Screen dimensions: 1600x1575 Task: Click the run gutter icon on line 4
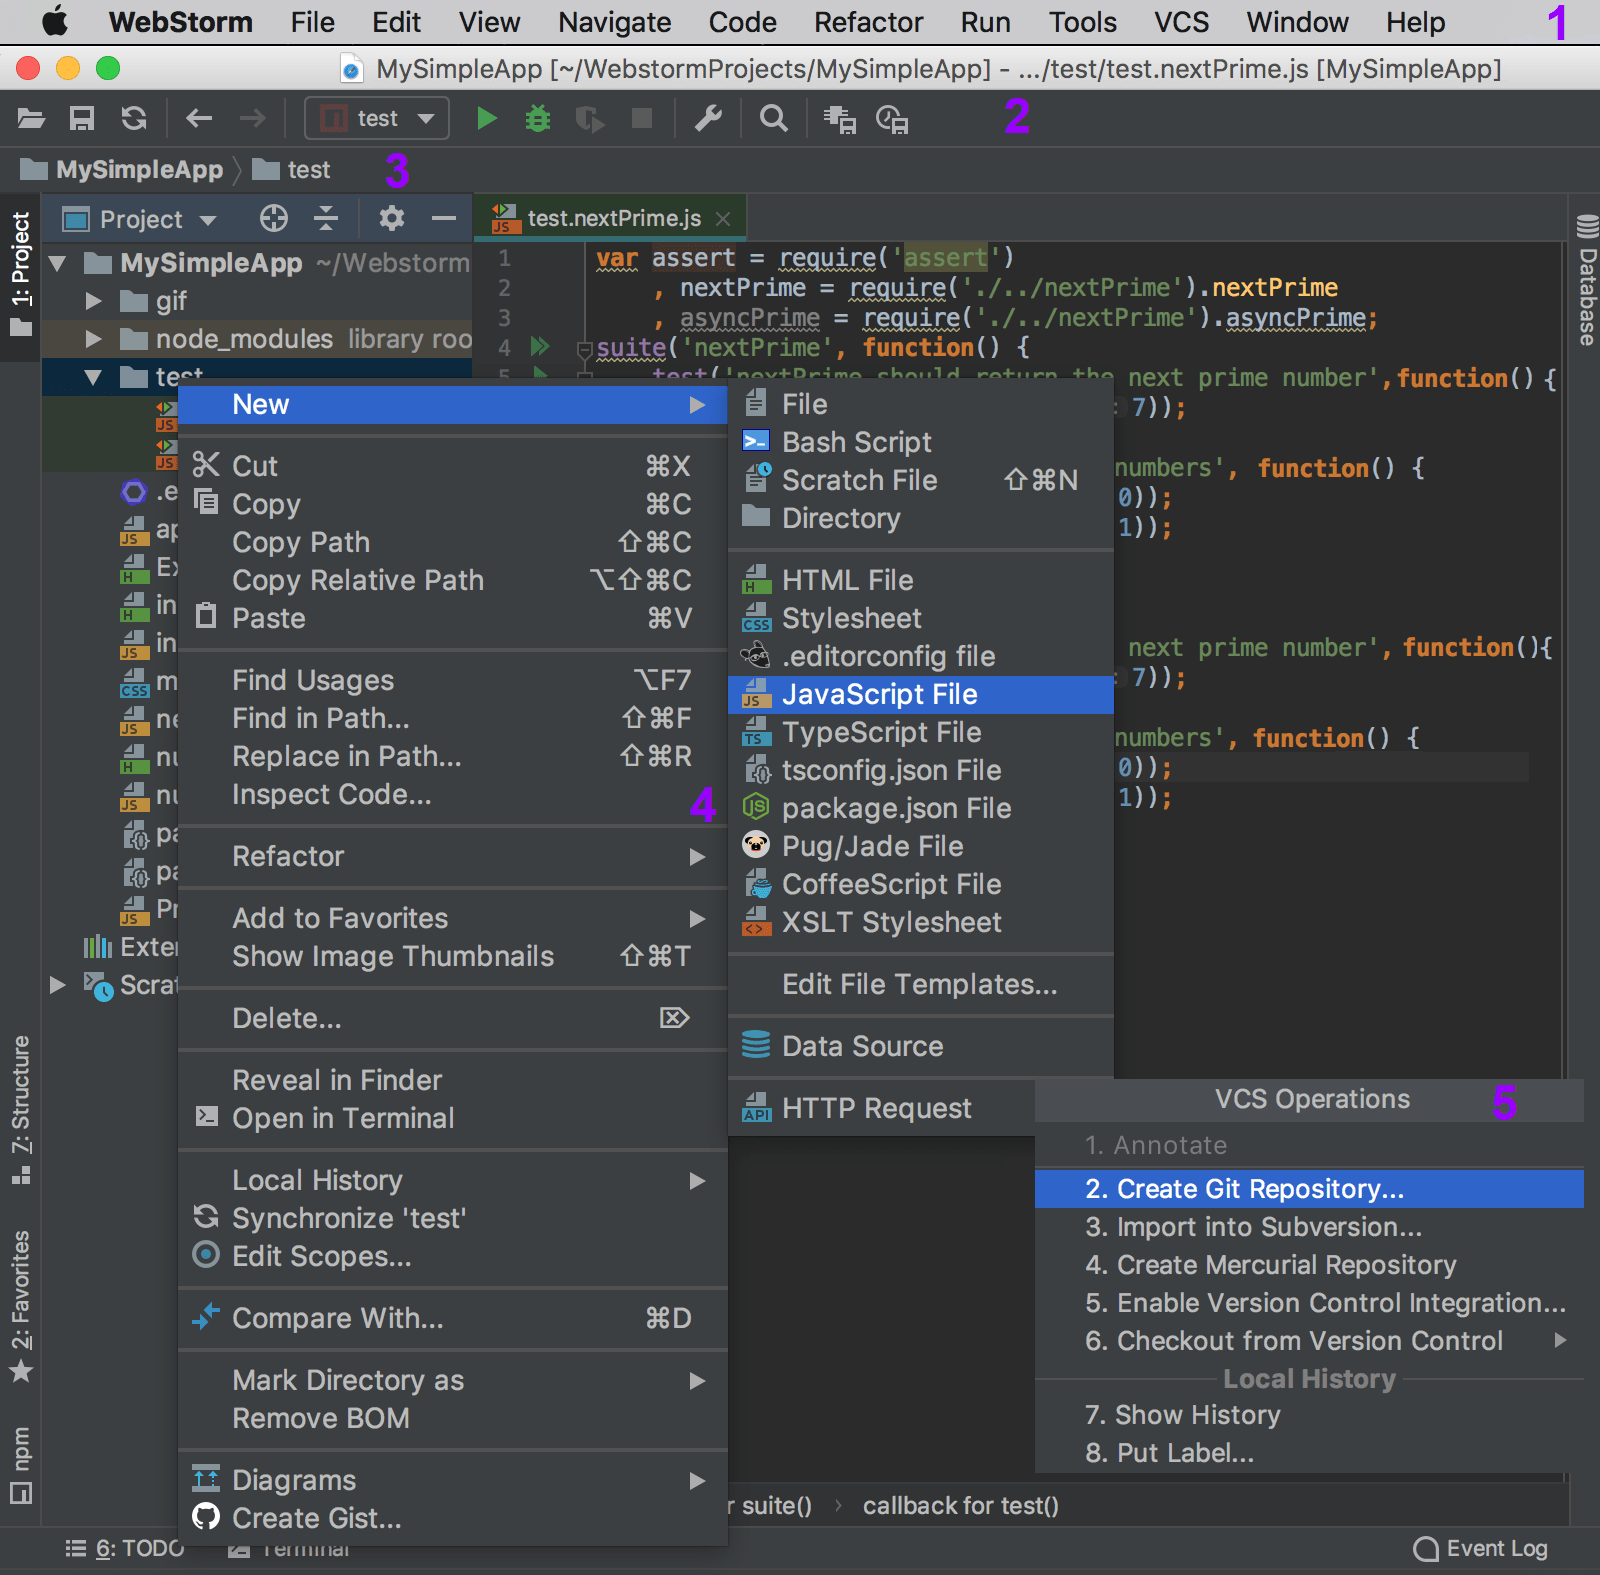[540, 347]
